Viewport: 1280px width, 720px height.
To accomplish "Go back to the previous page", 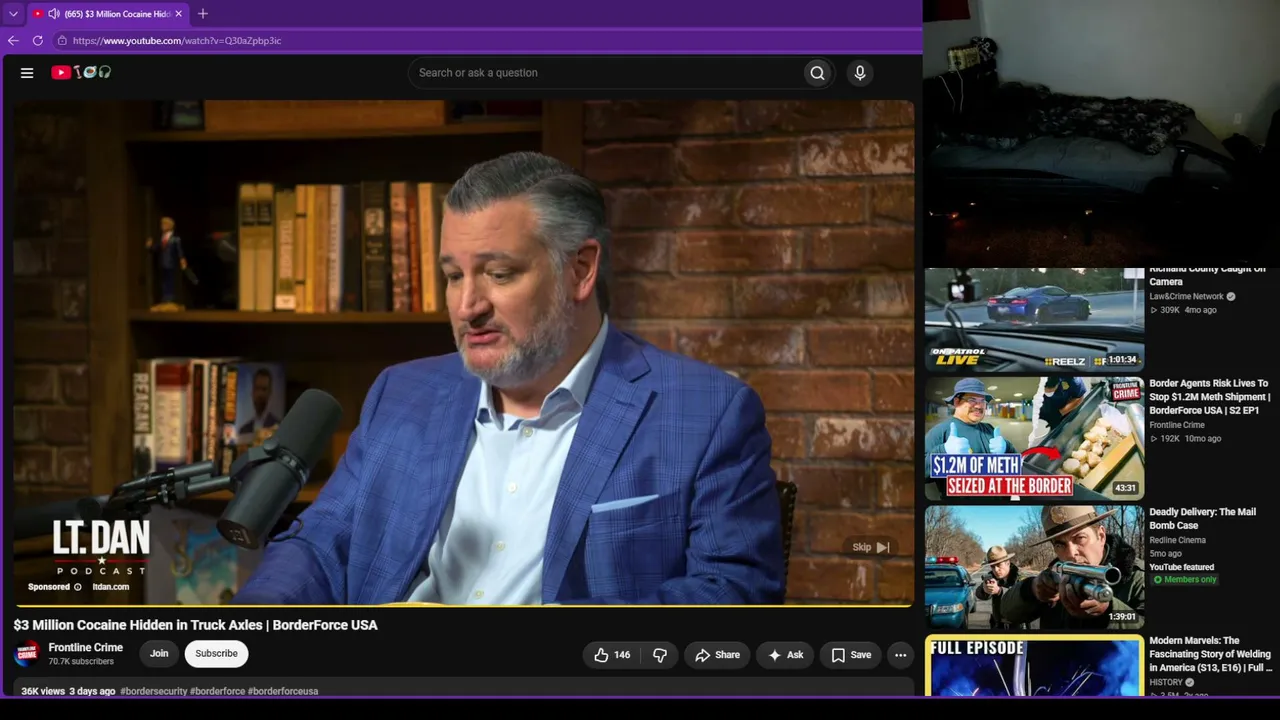I will point(13,41).
